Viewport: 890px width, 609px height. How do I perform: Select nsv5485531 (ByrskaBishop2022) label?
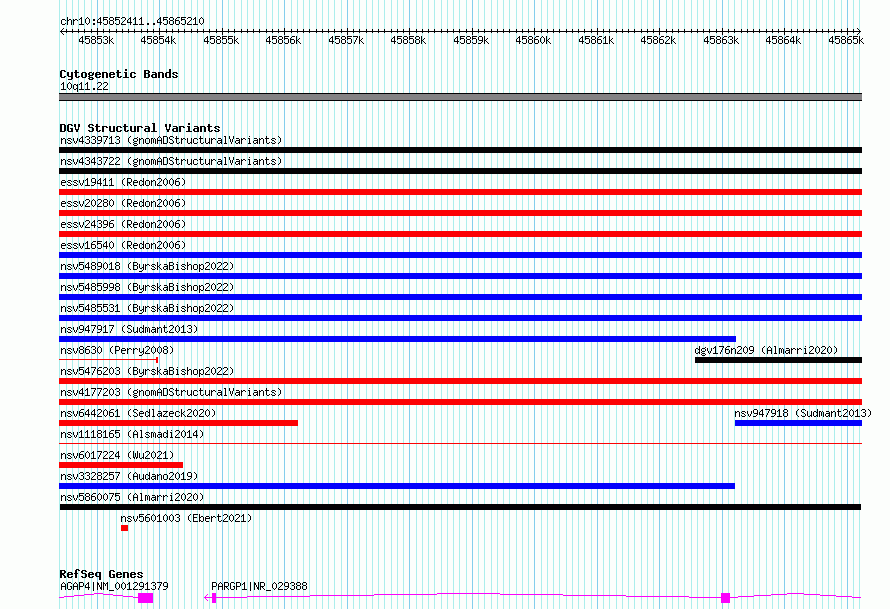coord(147,308)
